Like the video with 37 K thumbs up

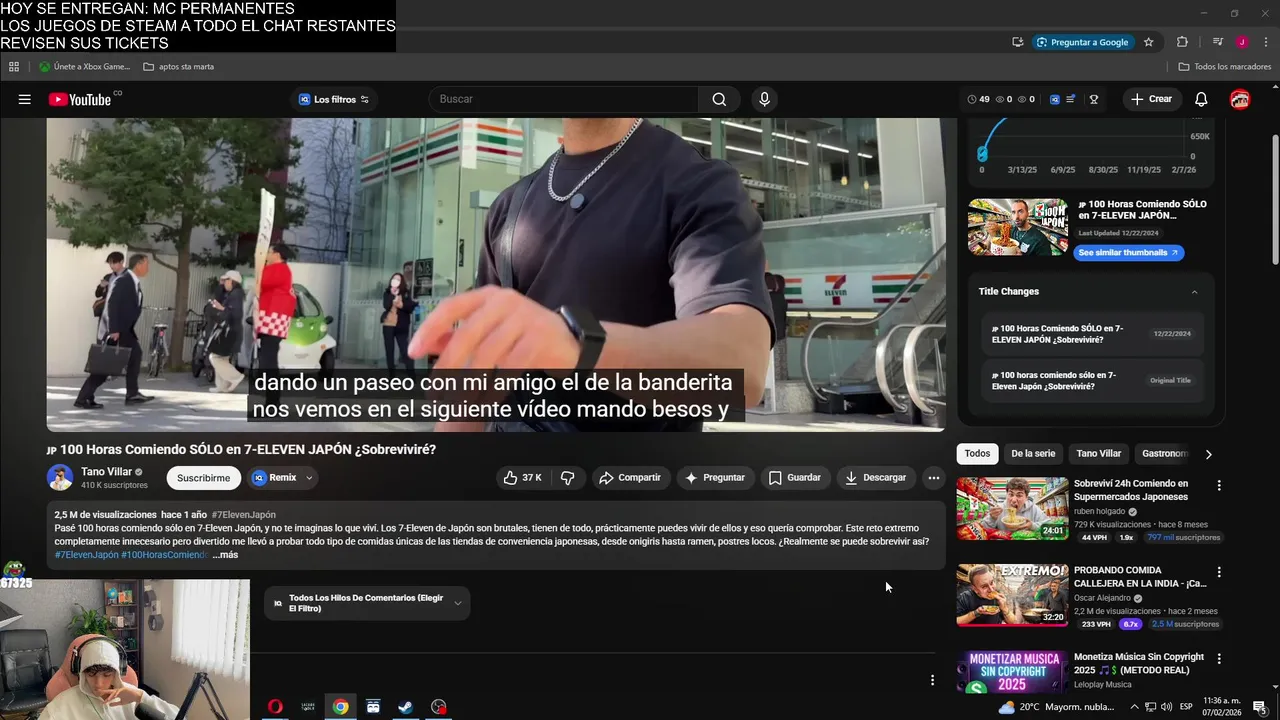pos(522,478)
